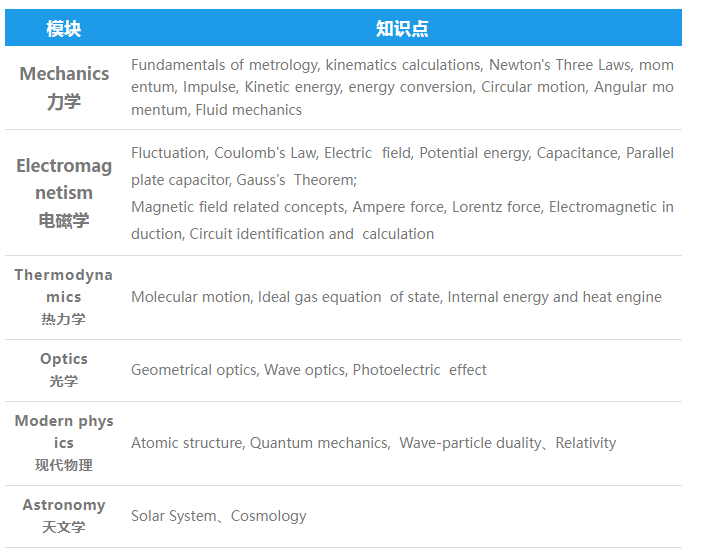Click the word Cosmology
The width and height of the screenshot is (703, 560).
tap(269, 516)
